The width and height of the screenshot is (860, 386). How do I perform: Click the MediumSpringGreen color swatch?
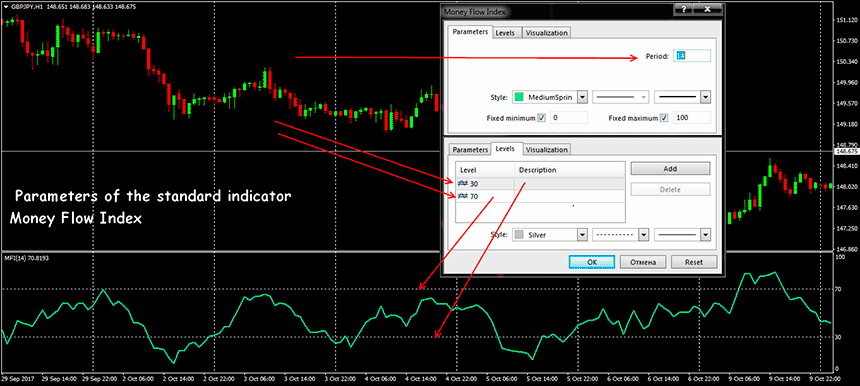click(x=519, y=98)
